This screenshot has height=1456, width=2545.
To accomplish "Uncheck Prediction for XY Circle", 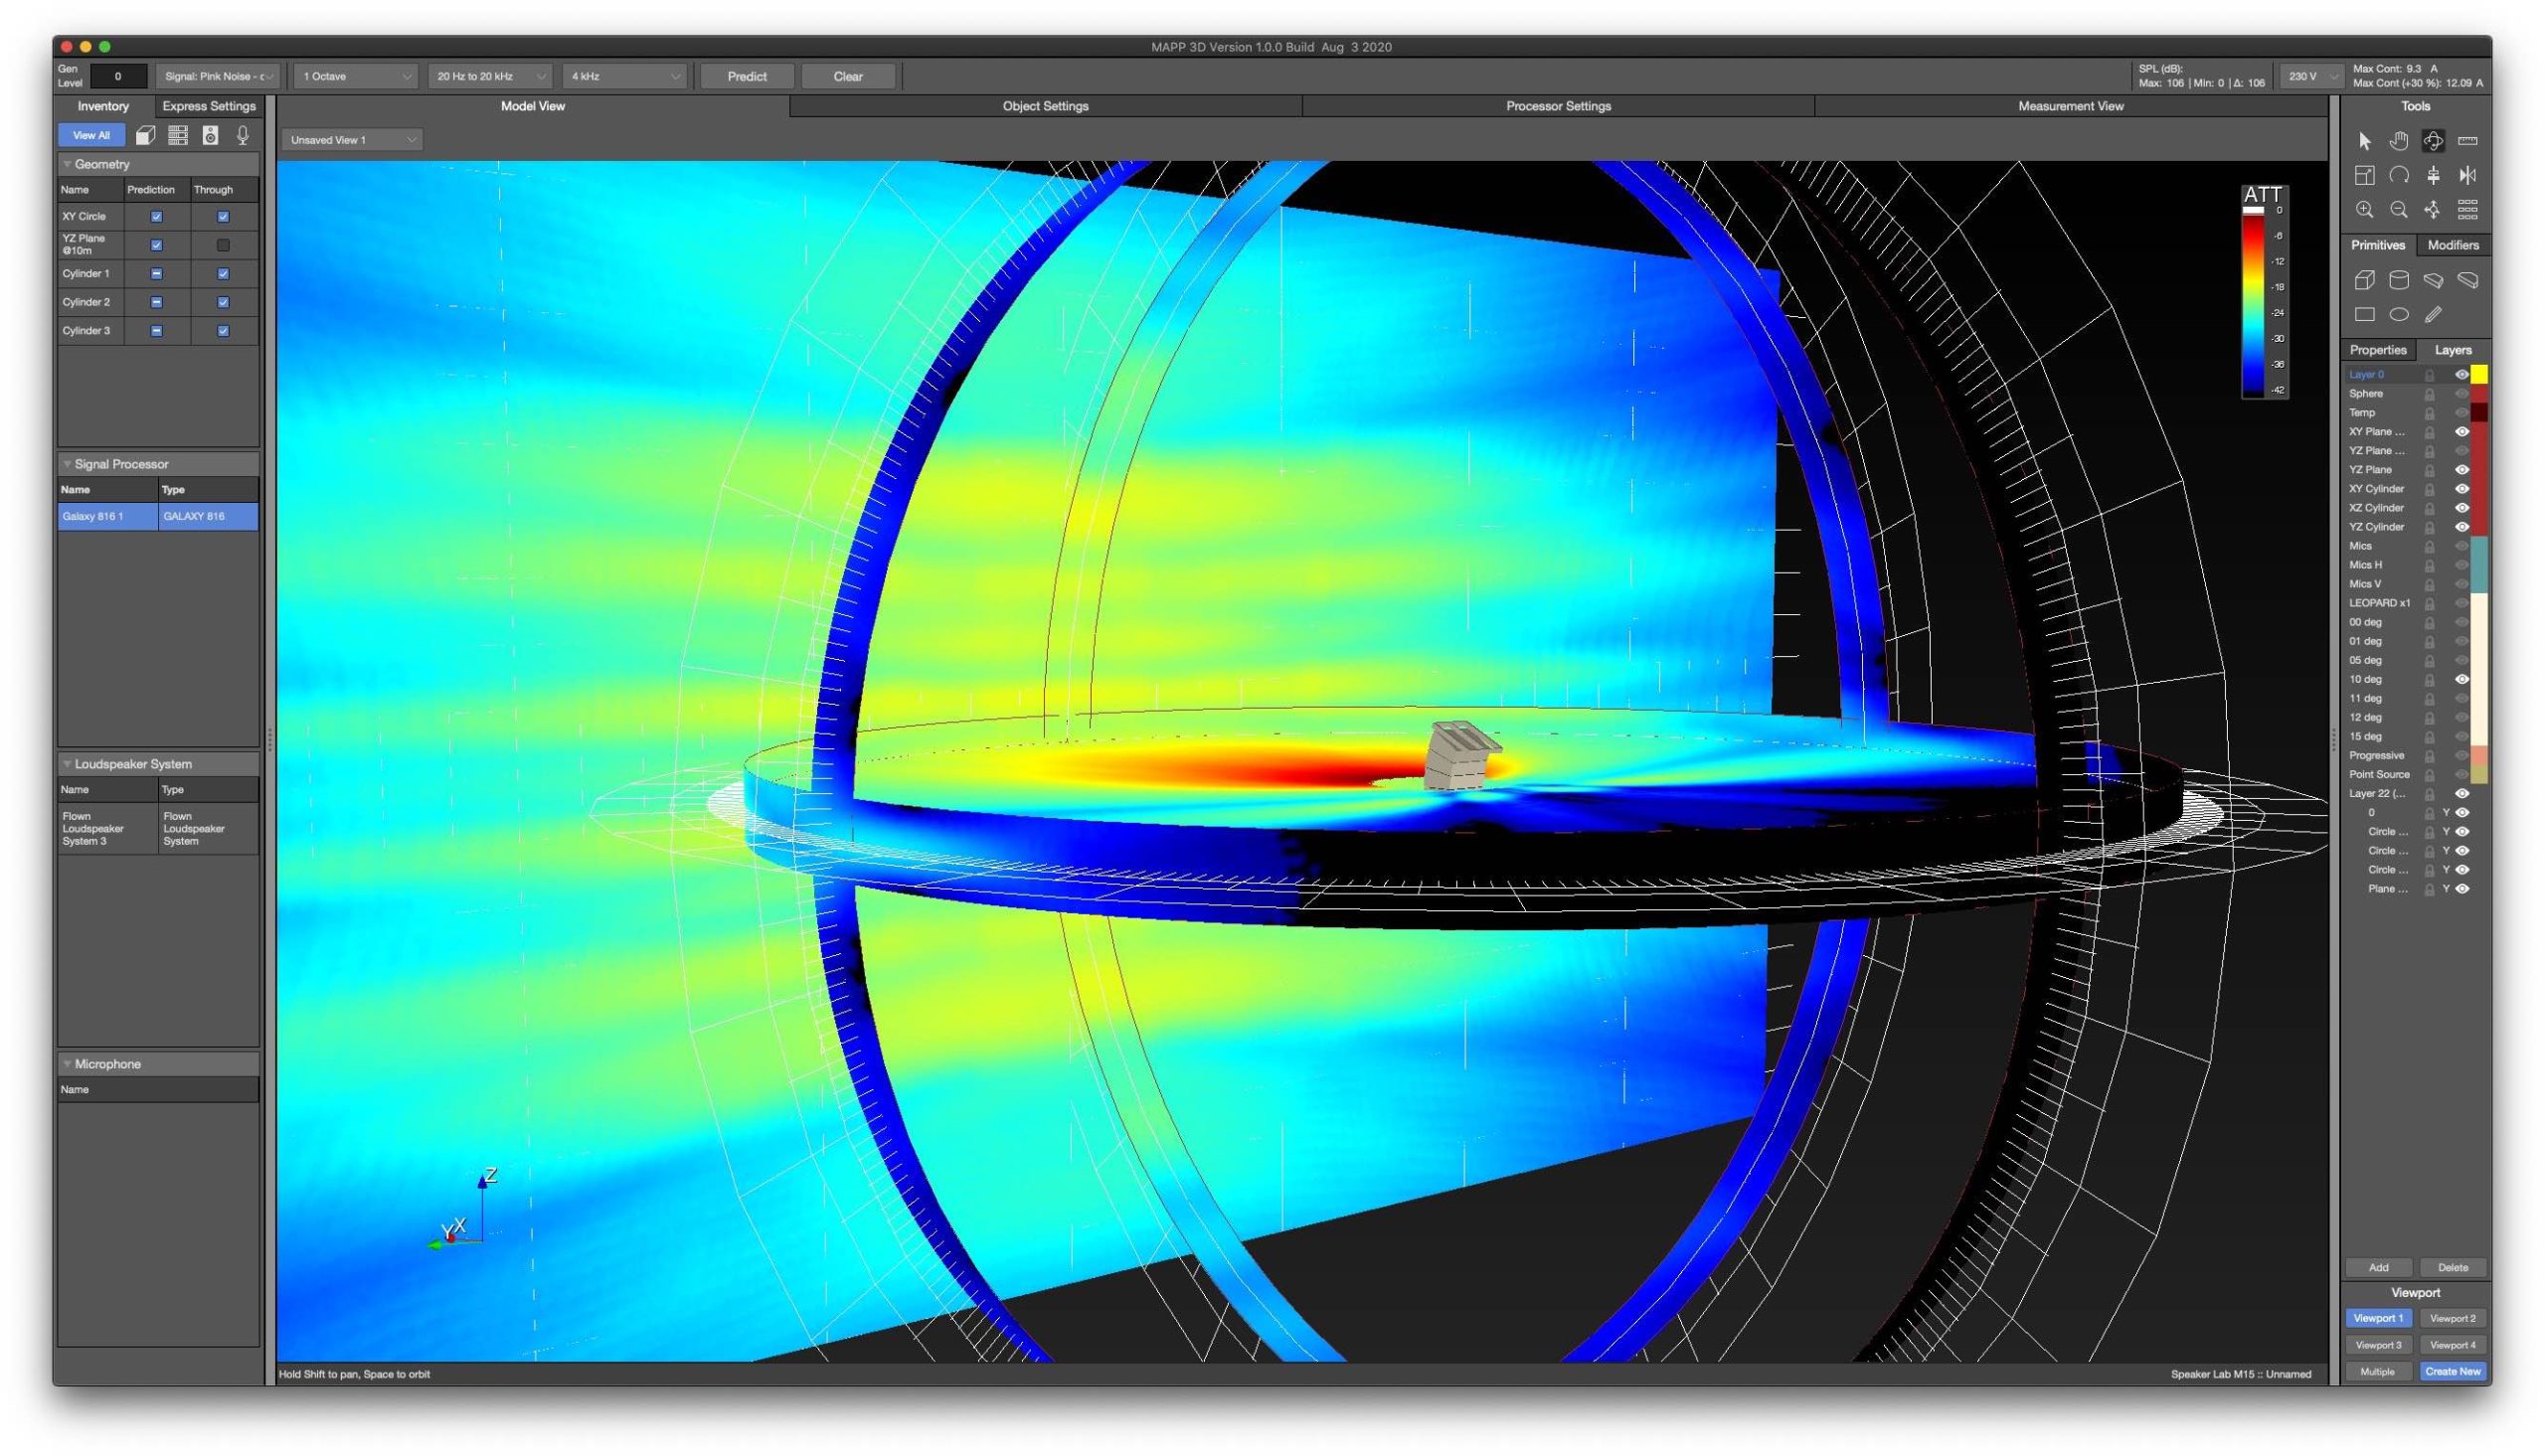I will (x=156, y=216).
